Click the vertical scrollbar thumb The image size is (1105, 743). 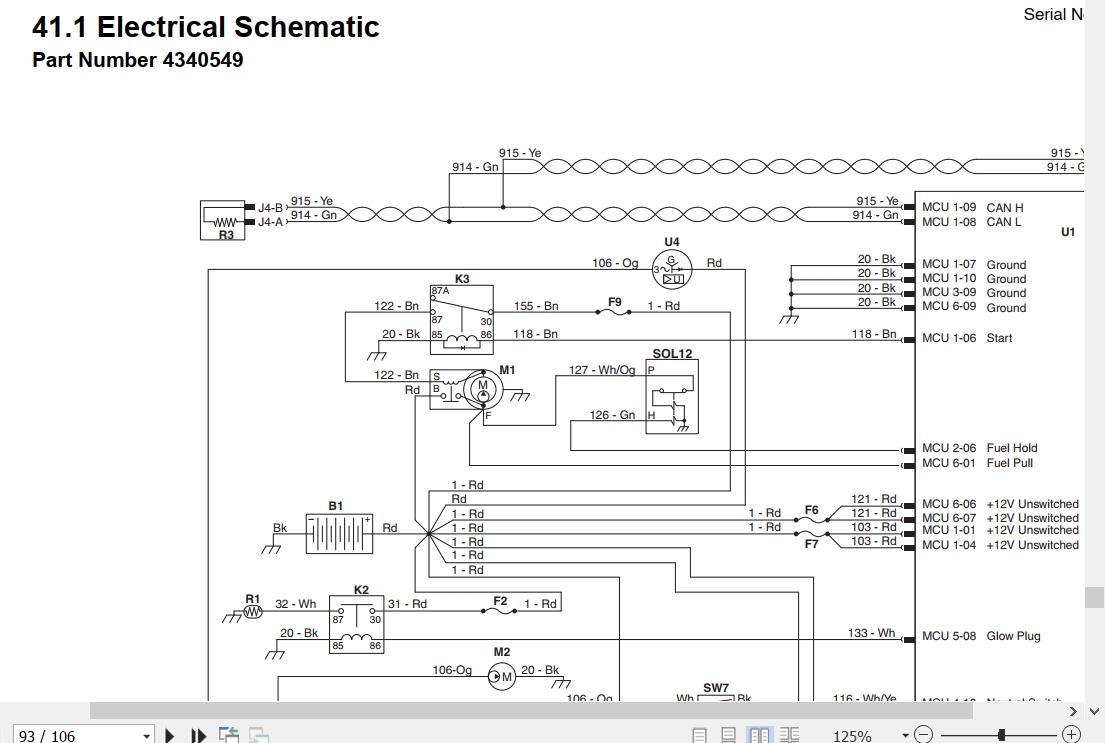point(1094,596)
